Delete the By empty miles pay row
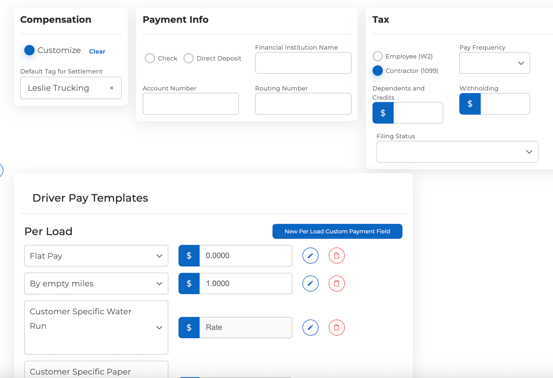 coord(336,284)
